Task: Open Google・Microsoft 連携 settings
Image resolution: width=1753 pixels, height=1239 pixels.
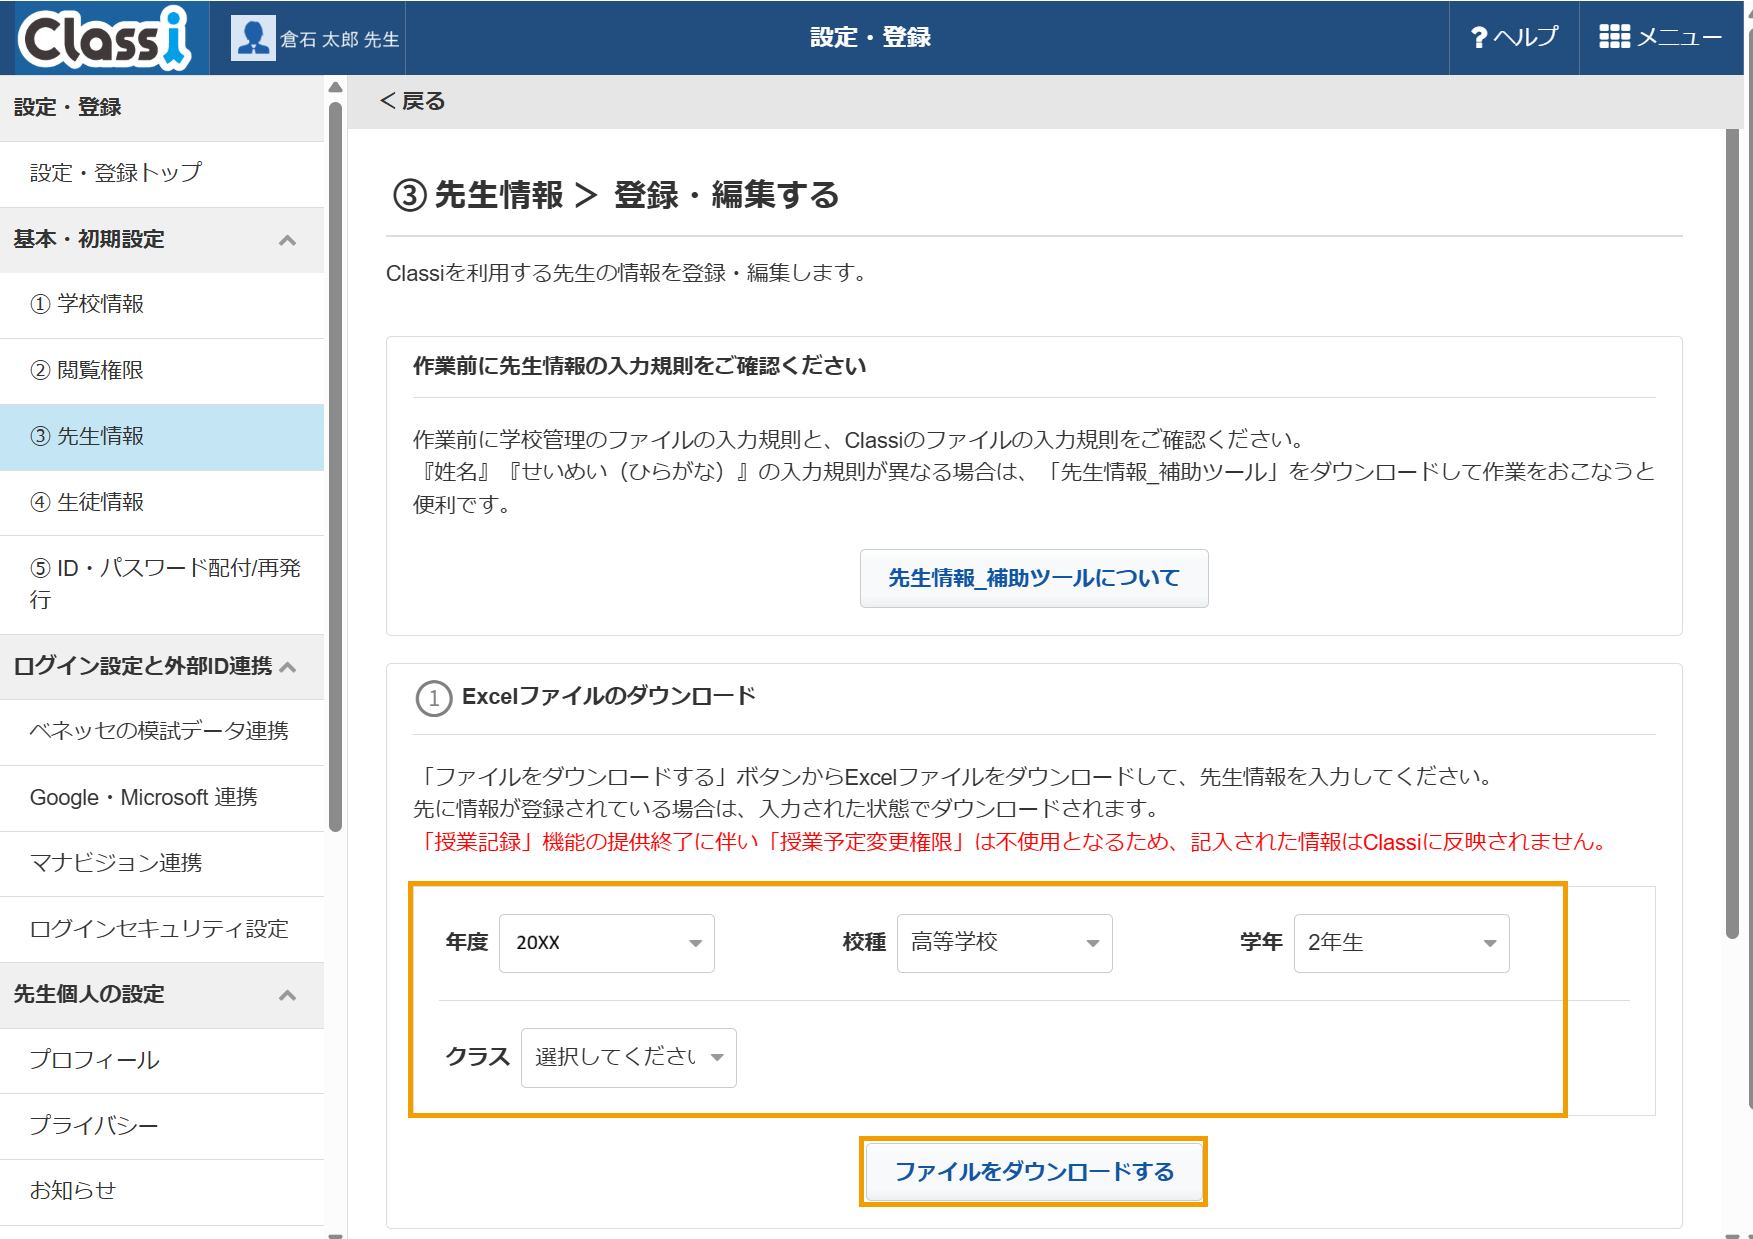Action: click(x=162, y=798)
